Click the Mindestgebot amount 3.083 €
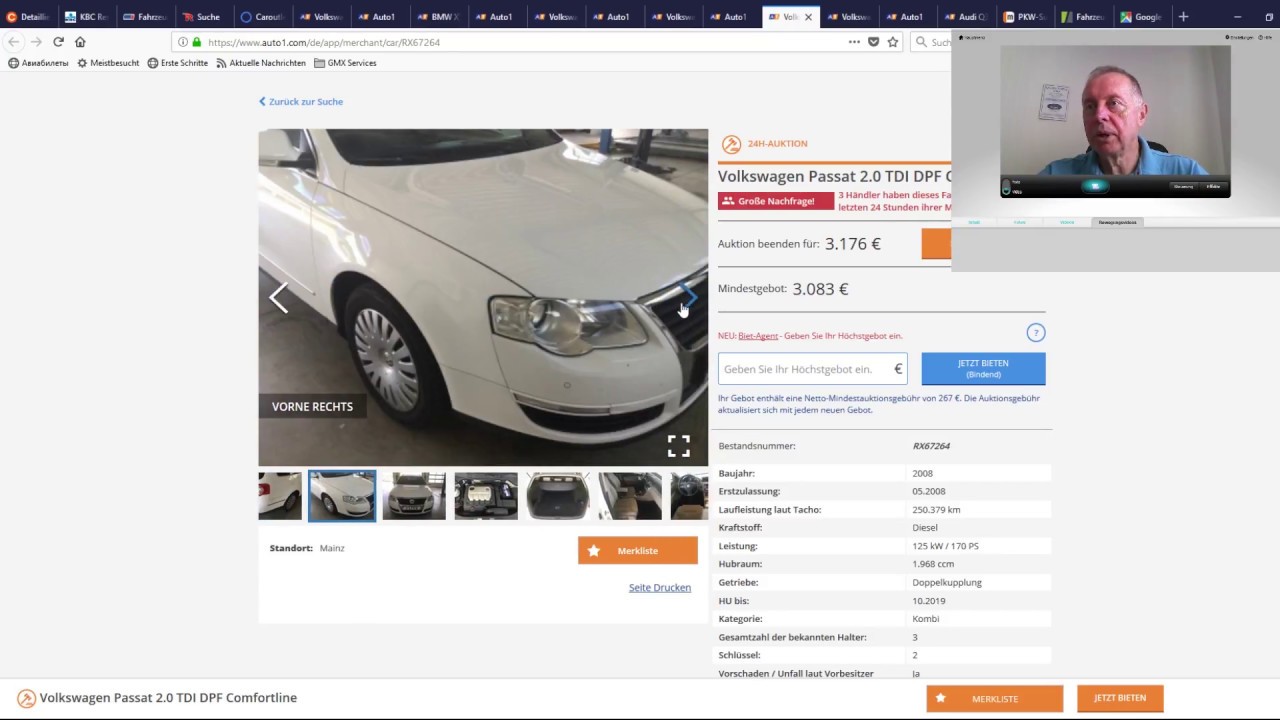This screenshot has height=720, width=1280. [x=820, y=289]
